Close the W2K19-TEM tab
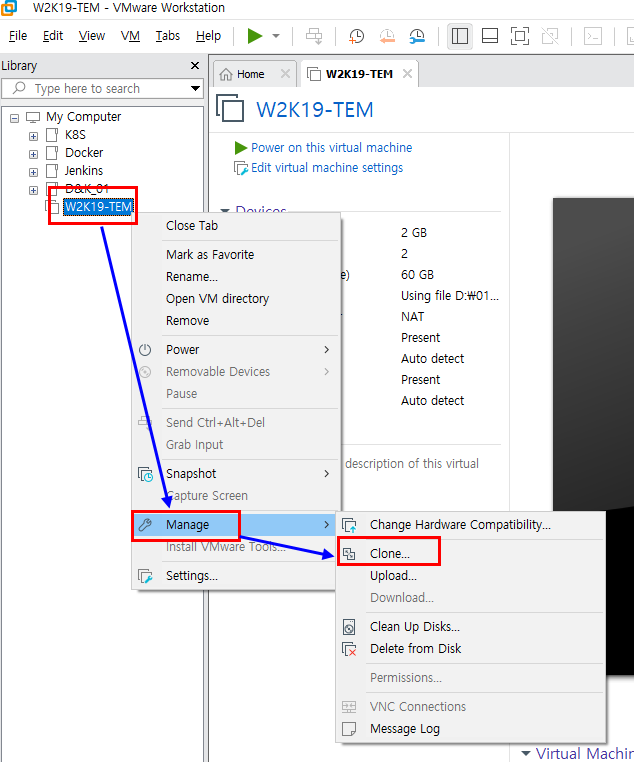This screenshot has width=634, height=762. click(407, 74)
